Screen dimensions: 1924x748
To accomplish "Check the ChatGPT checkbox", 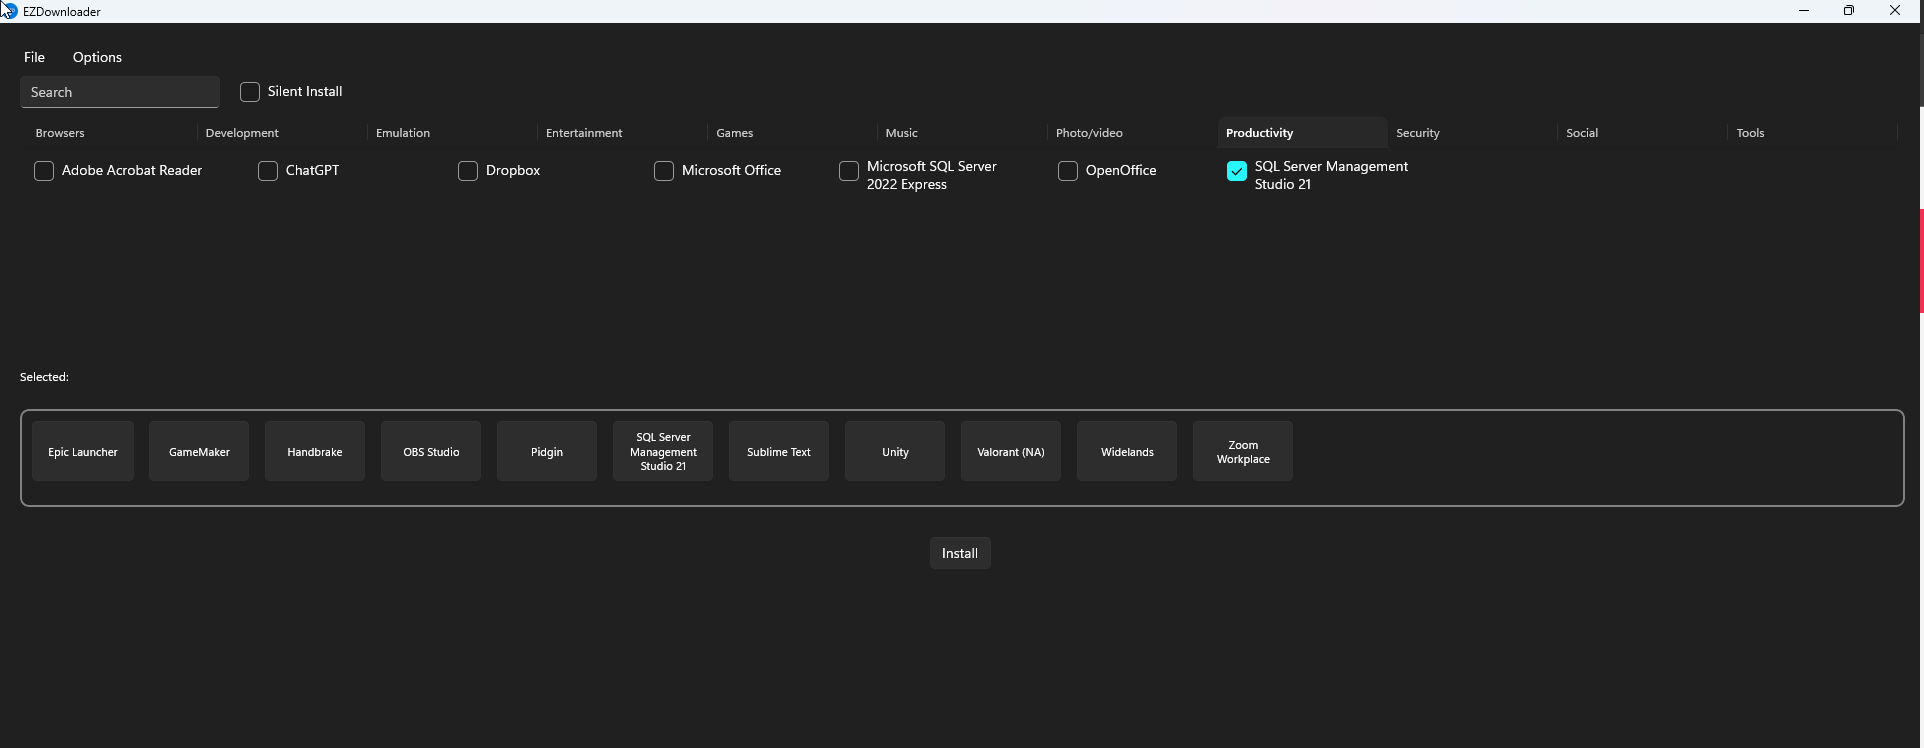I will pos(268,171).
